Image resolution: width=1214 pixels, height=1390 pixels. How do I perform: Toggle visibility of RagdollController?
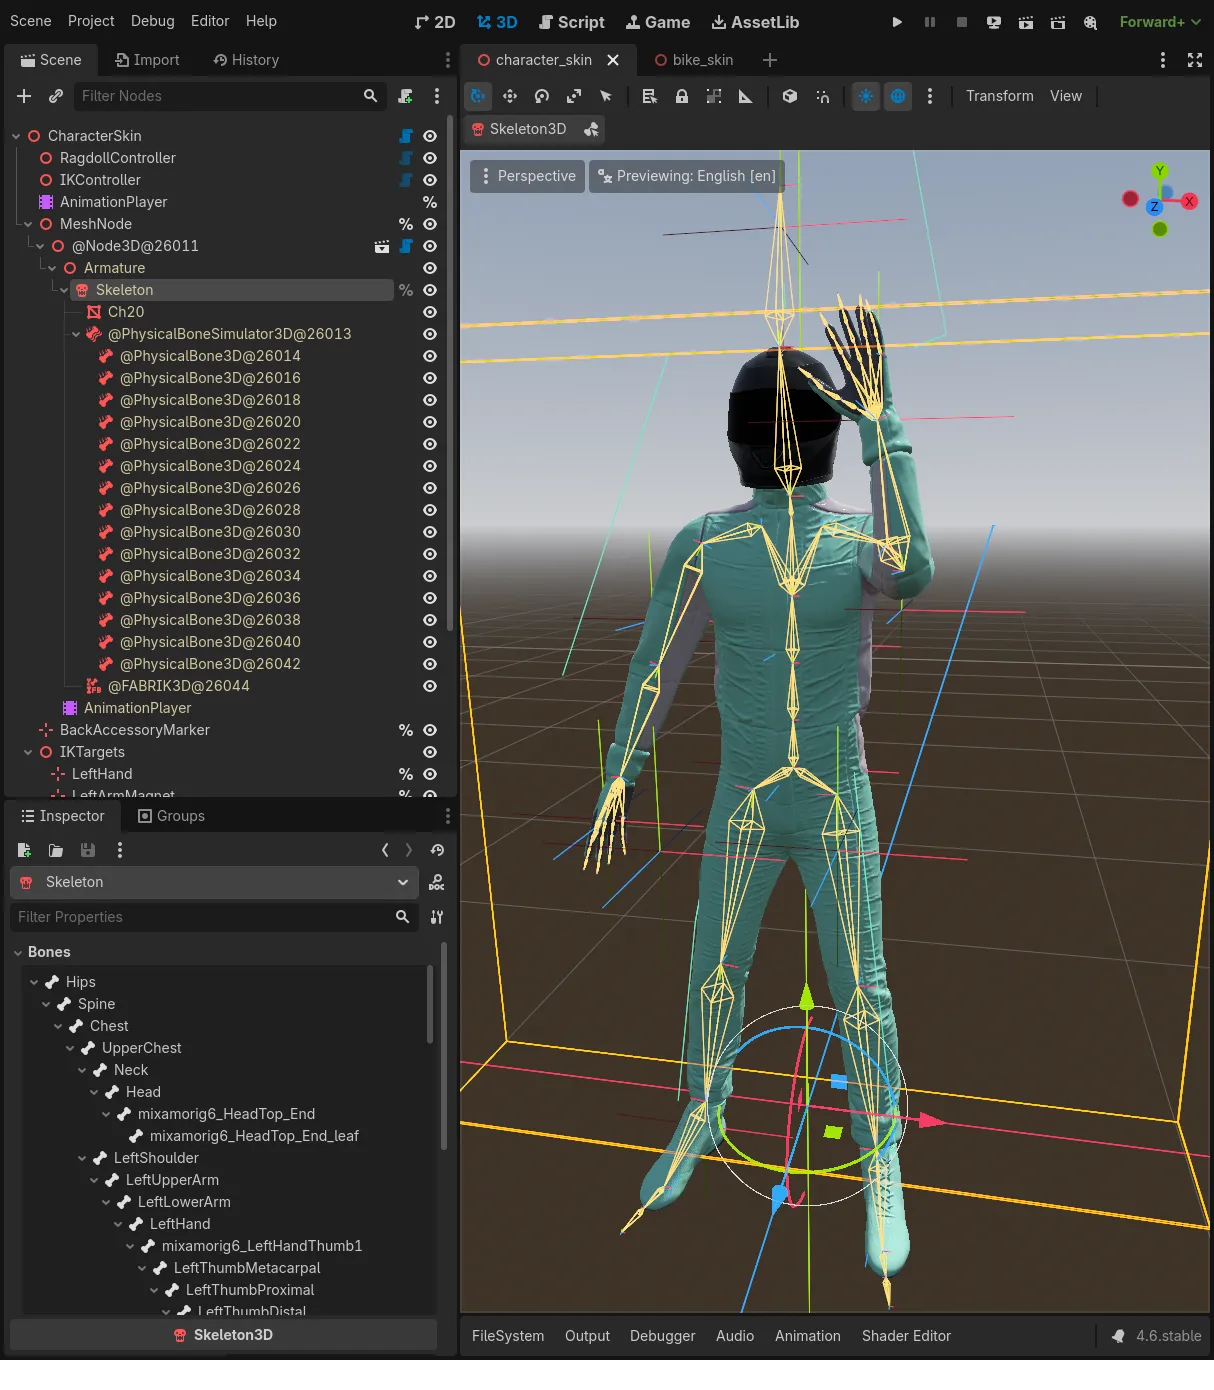(x=430, y=158)
